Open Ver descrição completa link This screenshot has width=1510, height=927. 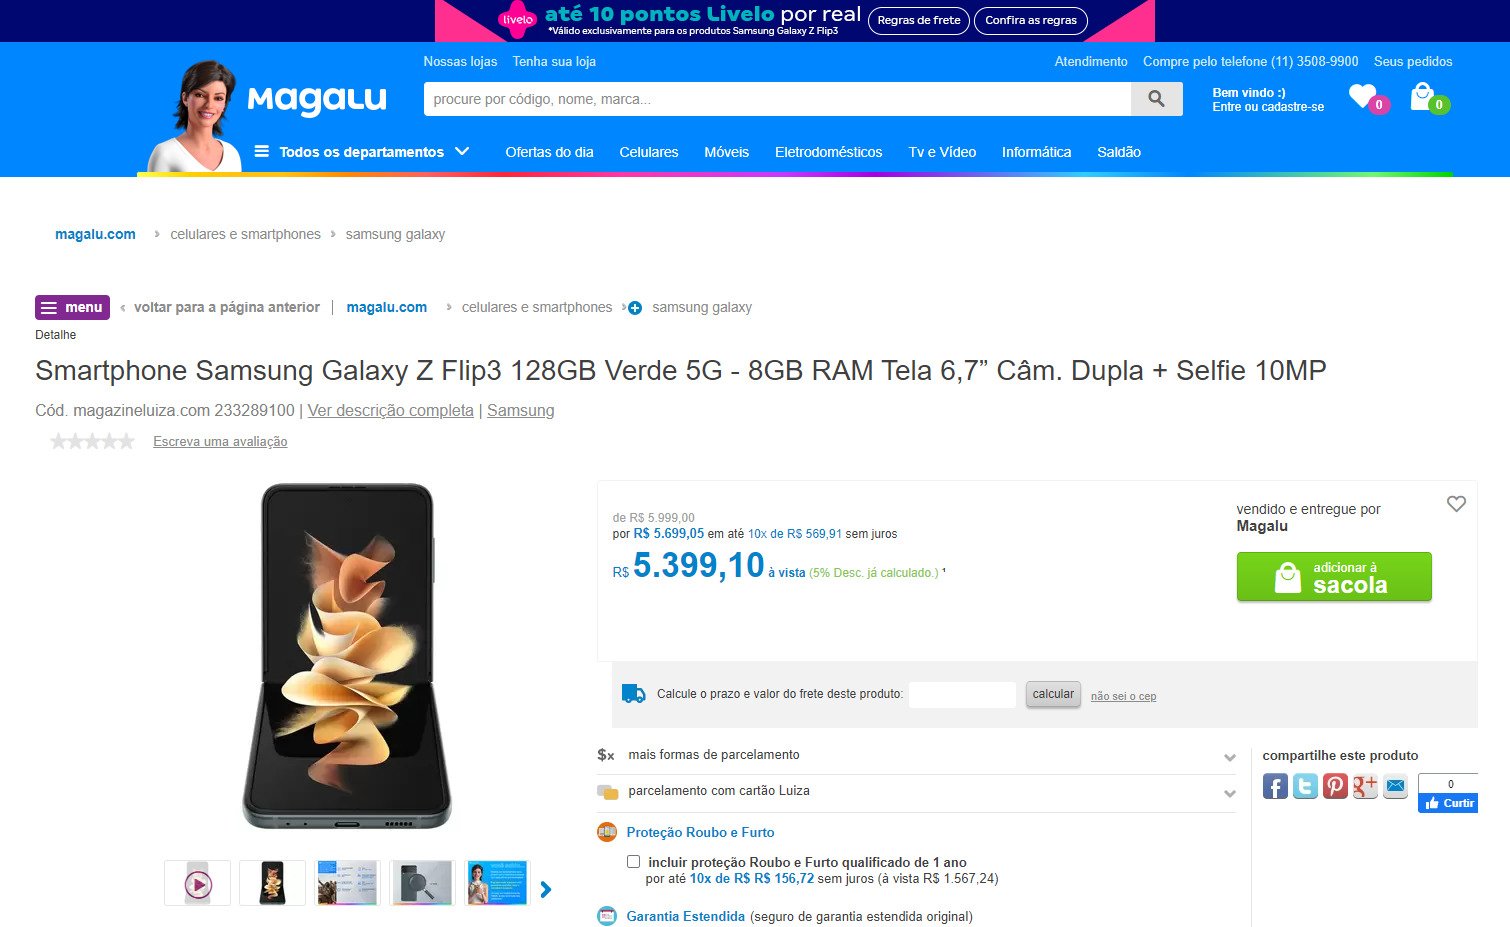click(x=391, y=410)
